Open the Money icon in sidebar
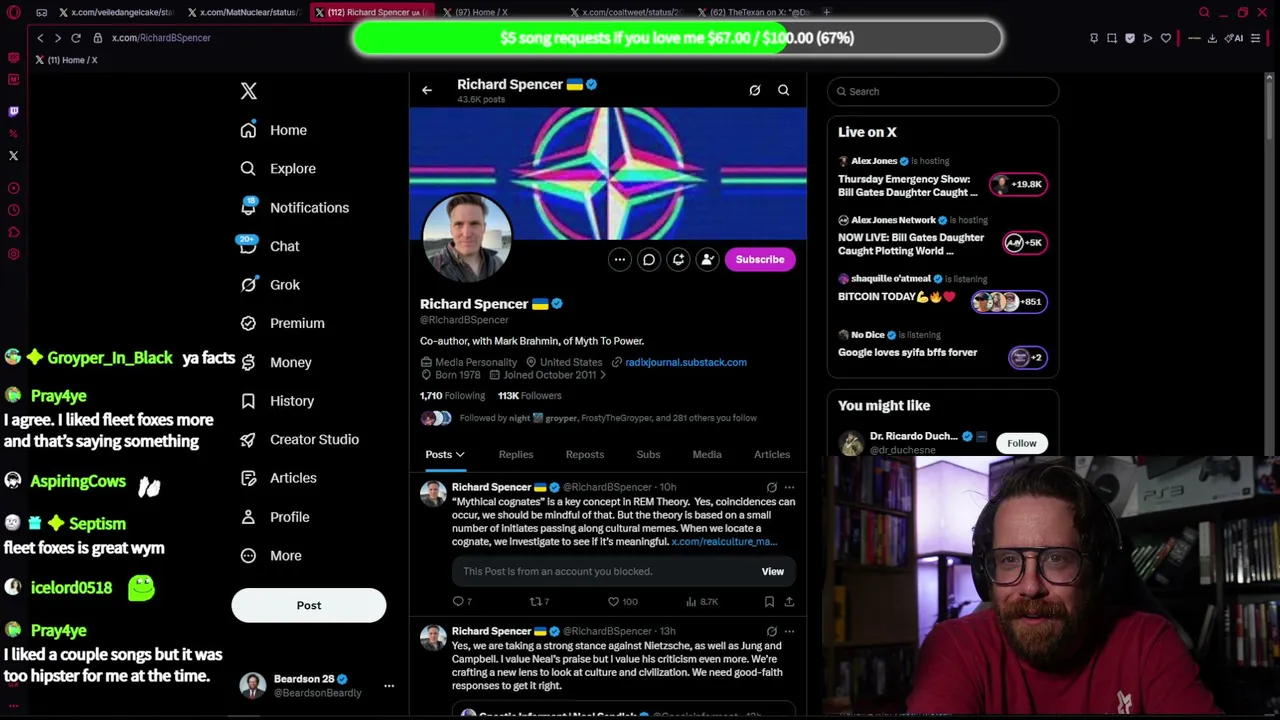 point(248,362)
